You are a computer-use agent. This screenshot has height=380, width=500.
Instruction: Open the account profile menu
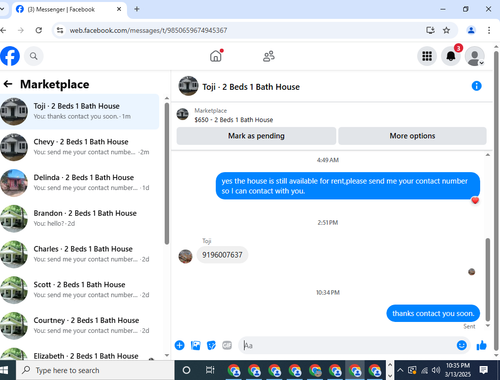coord(475,56)
